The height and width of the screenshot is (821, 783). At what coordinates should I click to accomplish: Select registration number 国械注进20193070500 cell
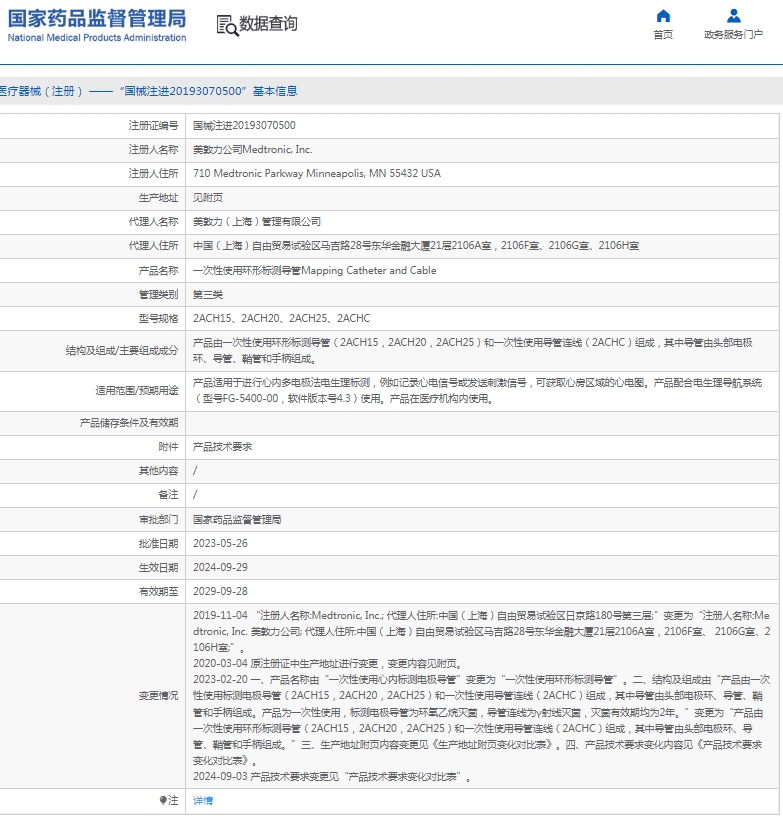coord(244,125)
